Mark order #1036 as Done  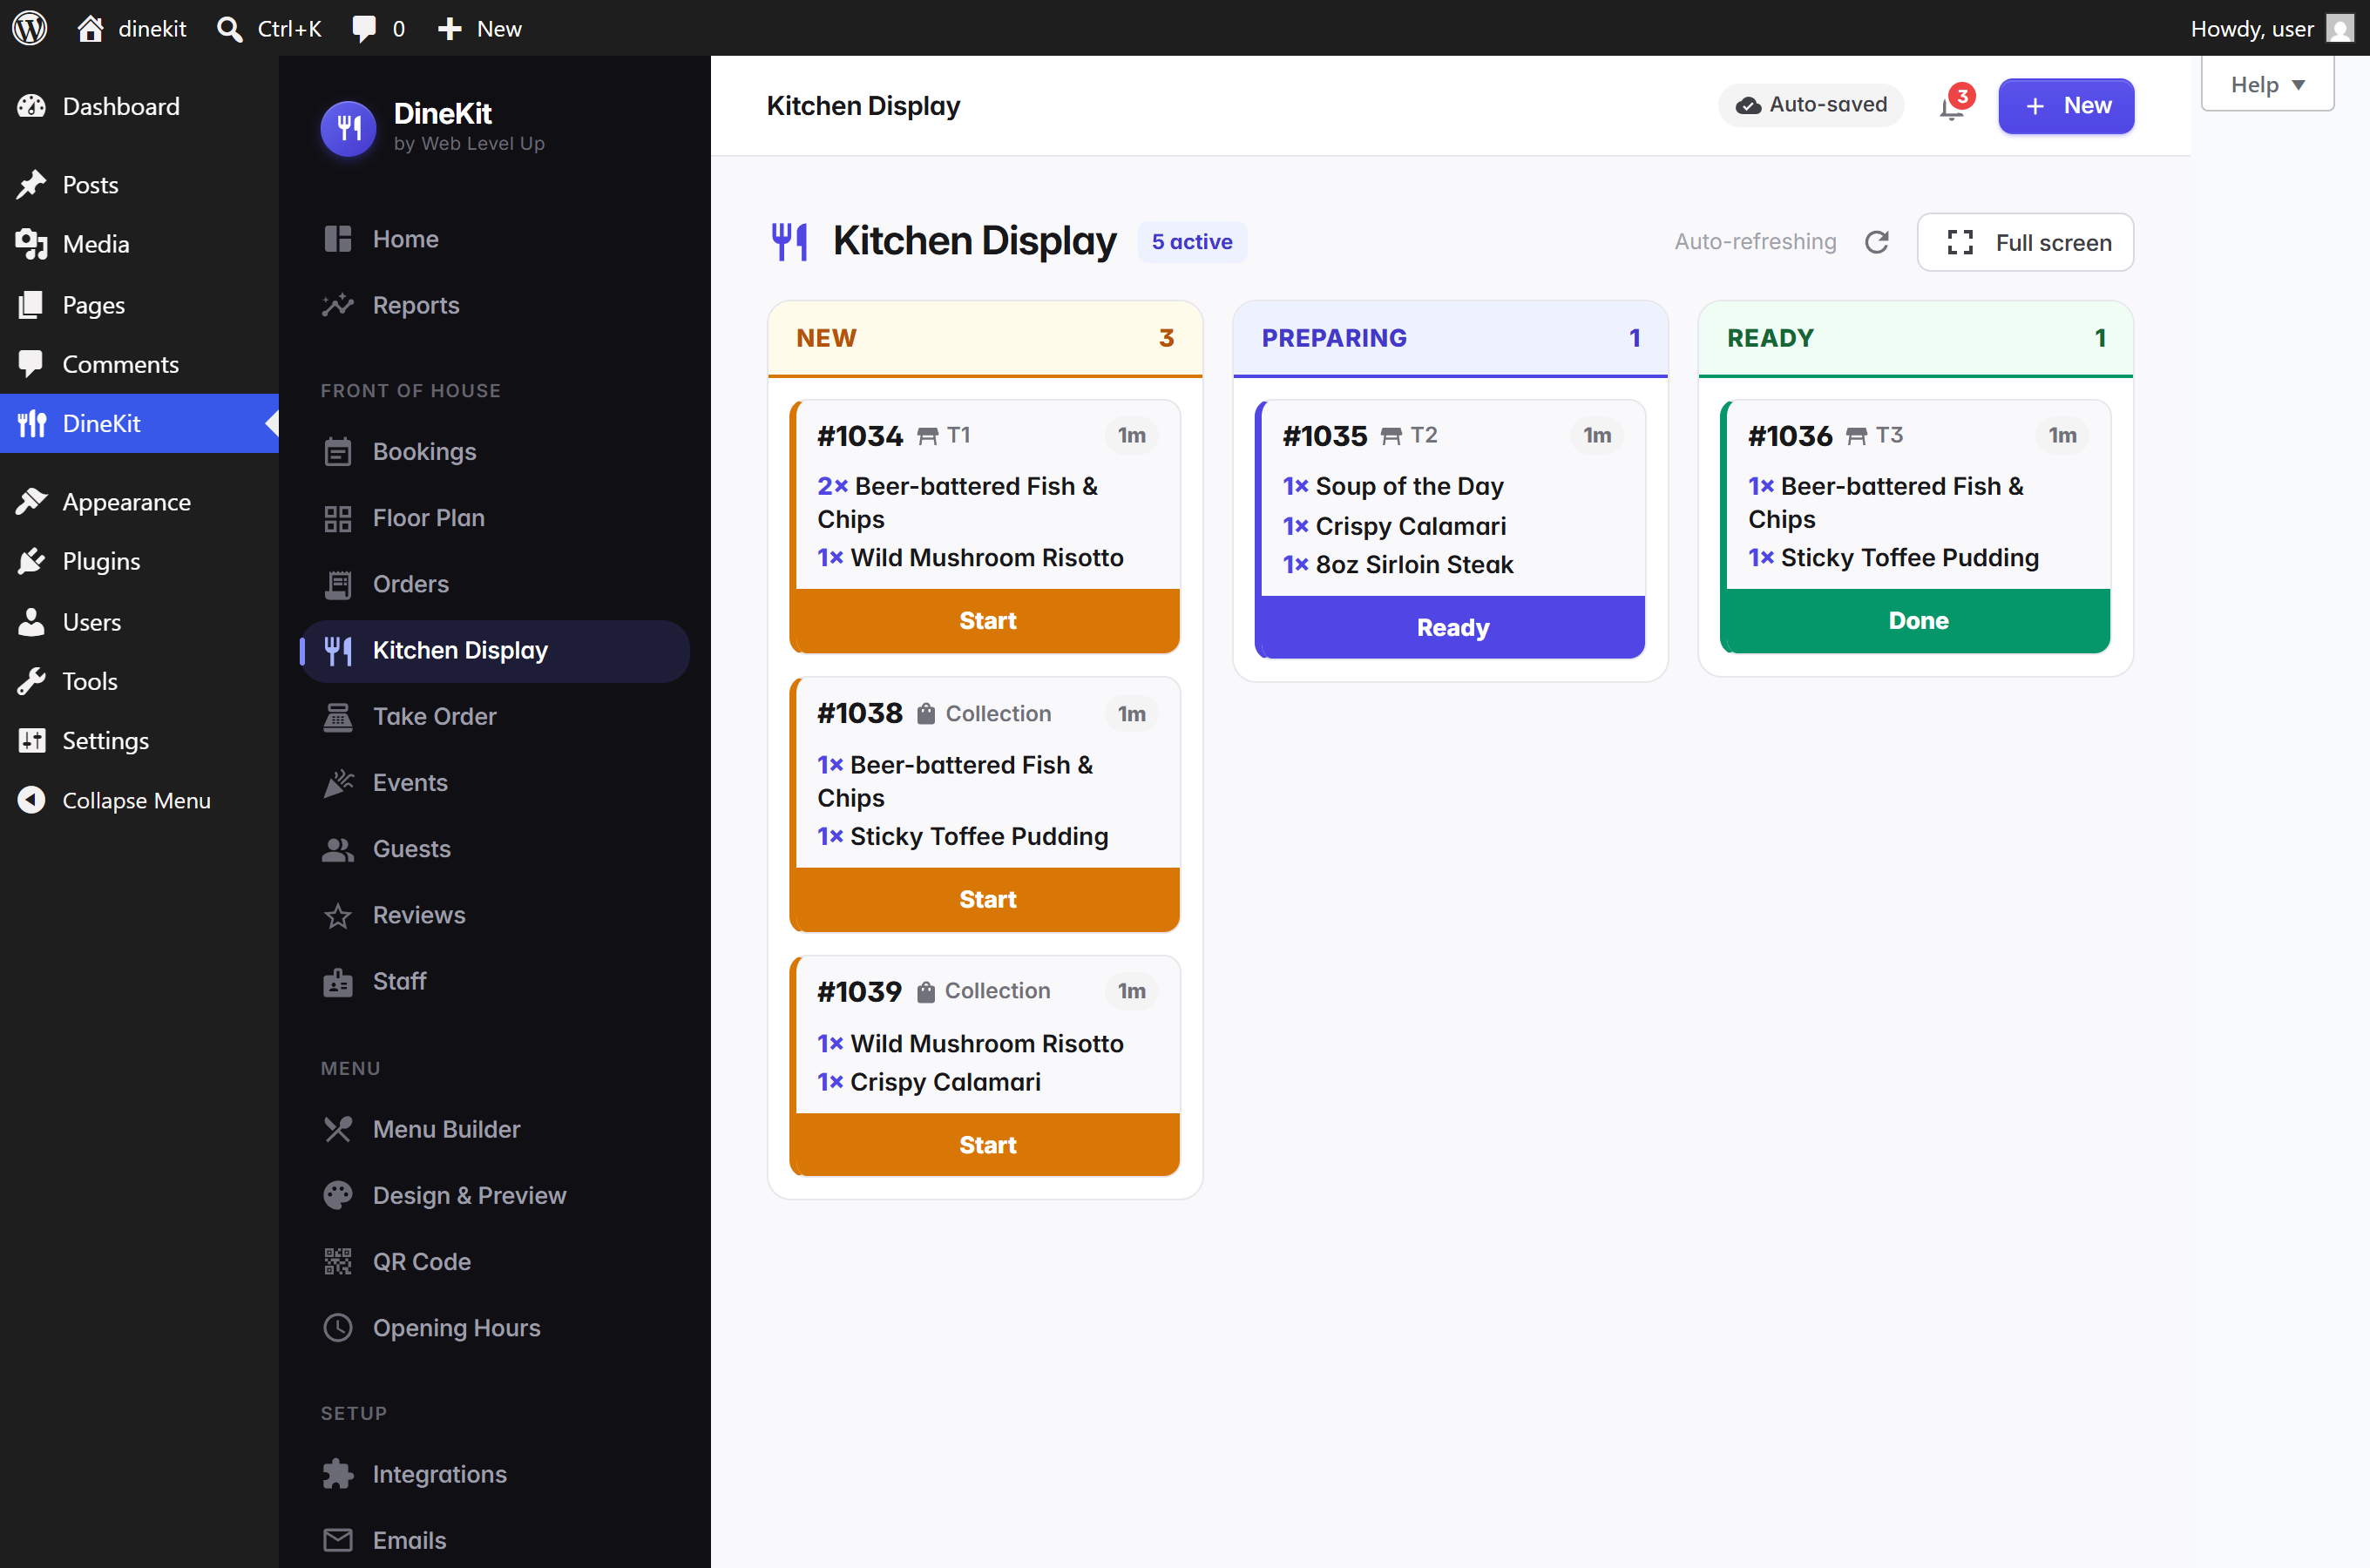[x=1918, y=621]
